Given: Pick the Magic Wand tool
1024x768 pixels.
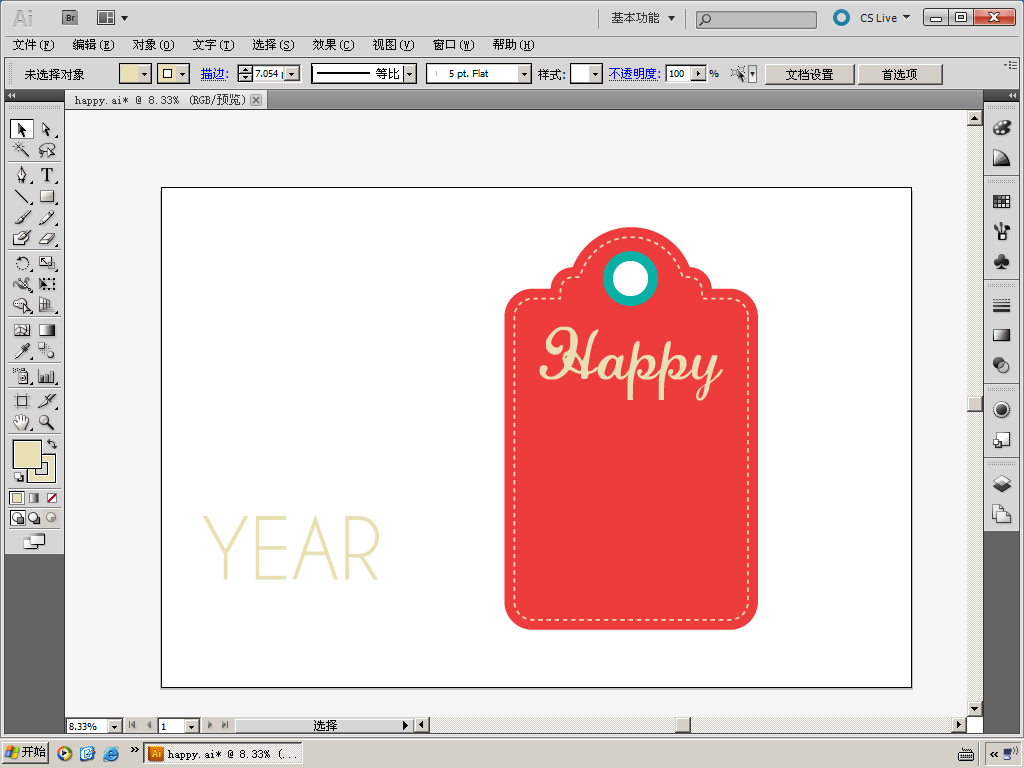Looking at the screenshot, I should (x=21, y=150).
